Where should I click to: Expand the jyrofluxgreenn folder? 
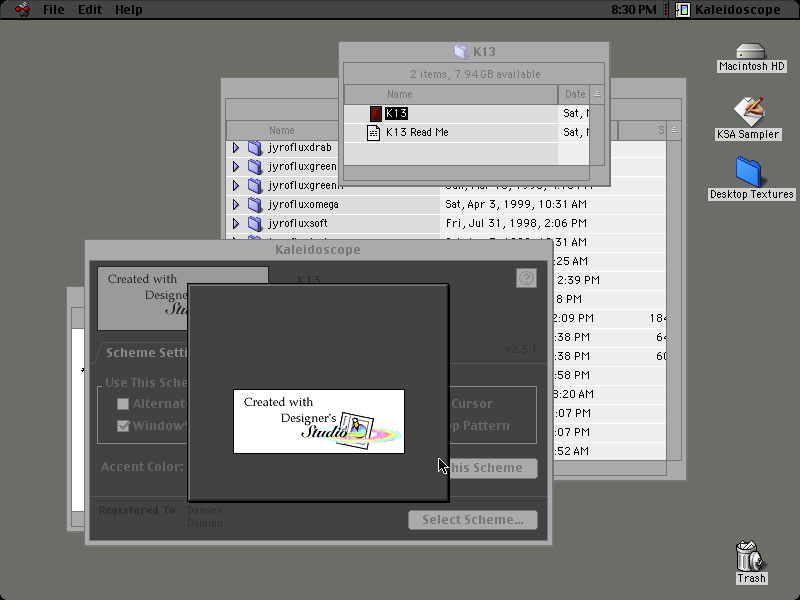pyautogui.click(x=236, y=185)
